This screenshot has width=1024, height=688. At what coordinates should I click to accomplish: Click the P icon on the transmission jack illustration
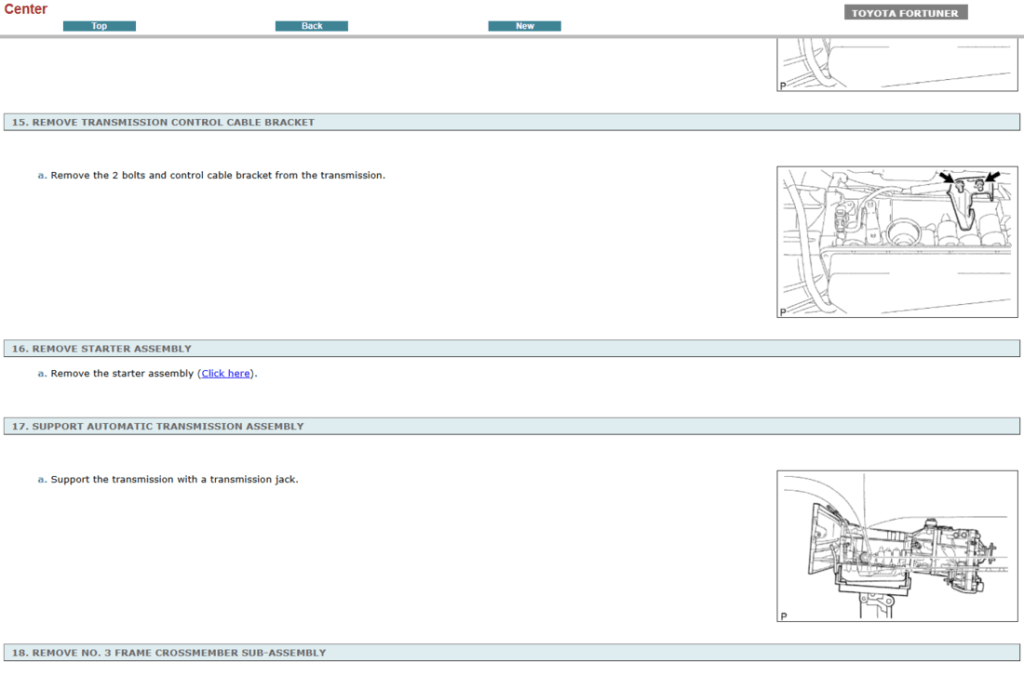782,615
